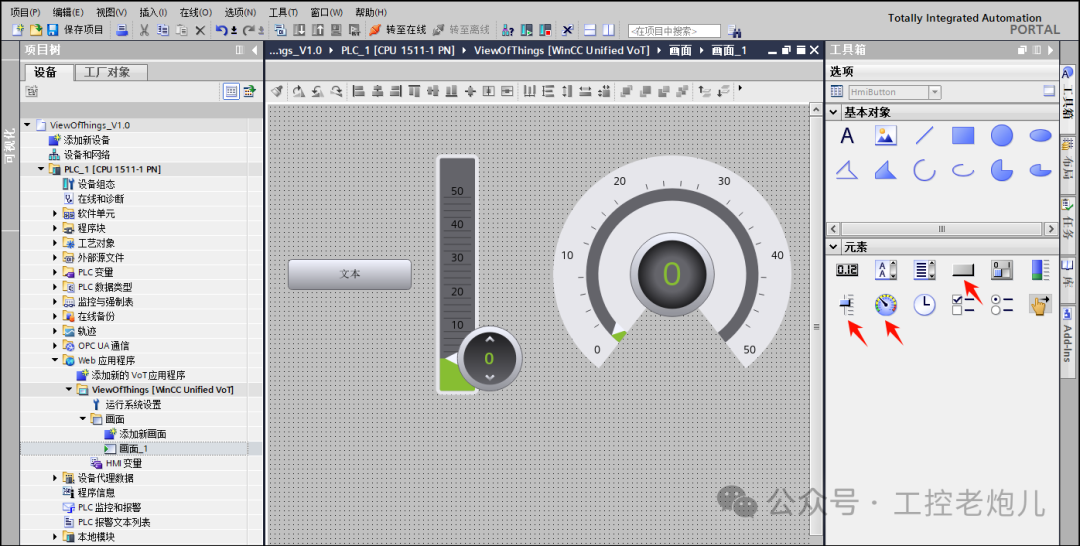The width and height of the screenshot is (1080, 546).
Task: Collapse the 元素 section
Action: pyautogui.click(x=833, y=246)
